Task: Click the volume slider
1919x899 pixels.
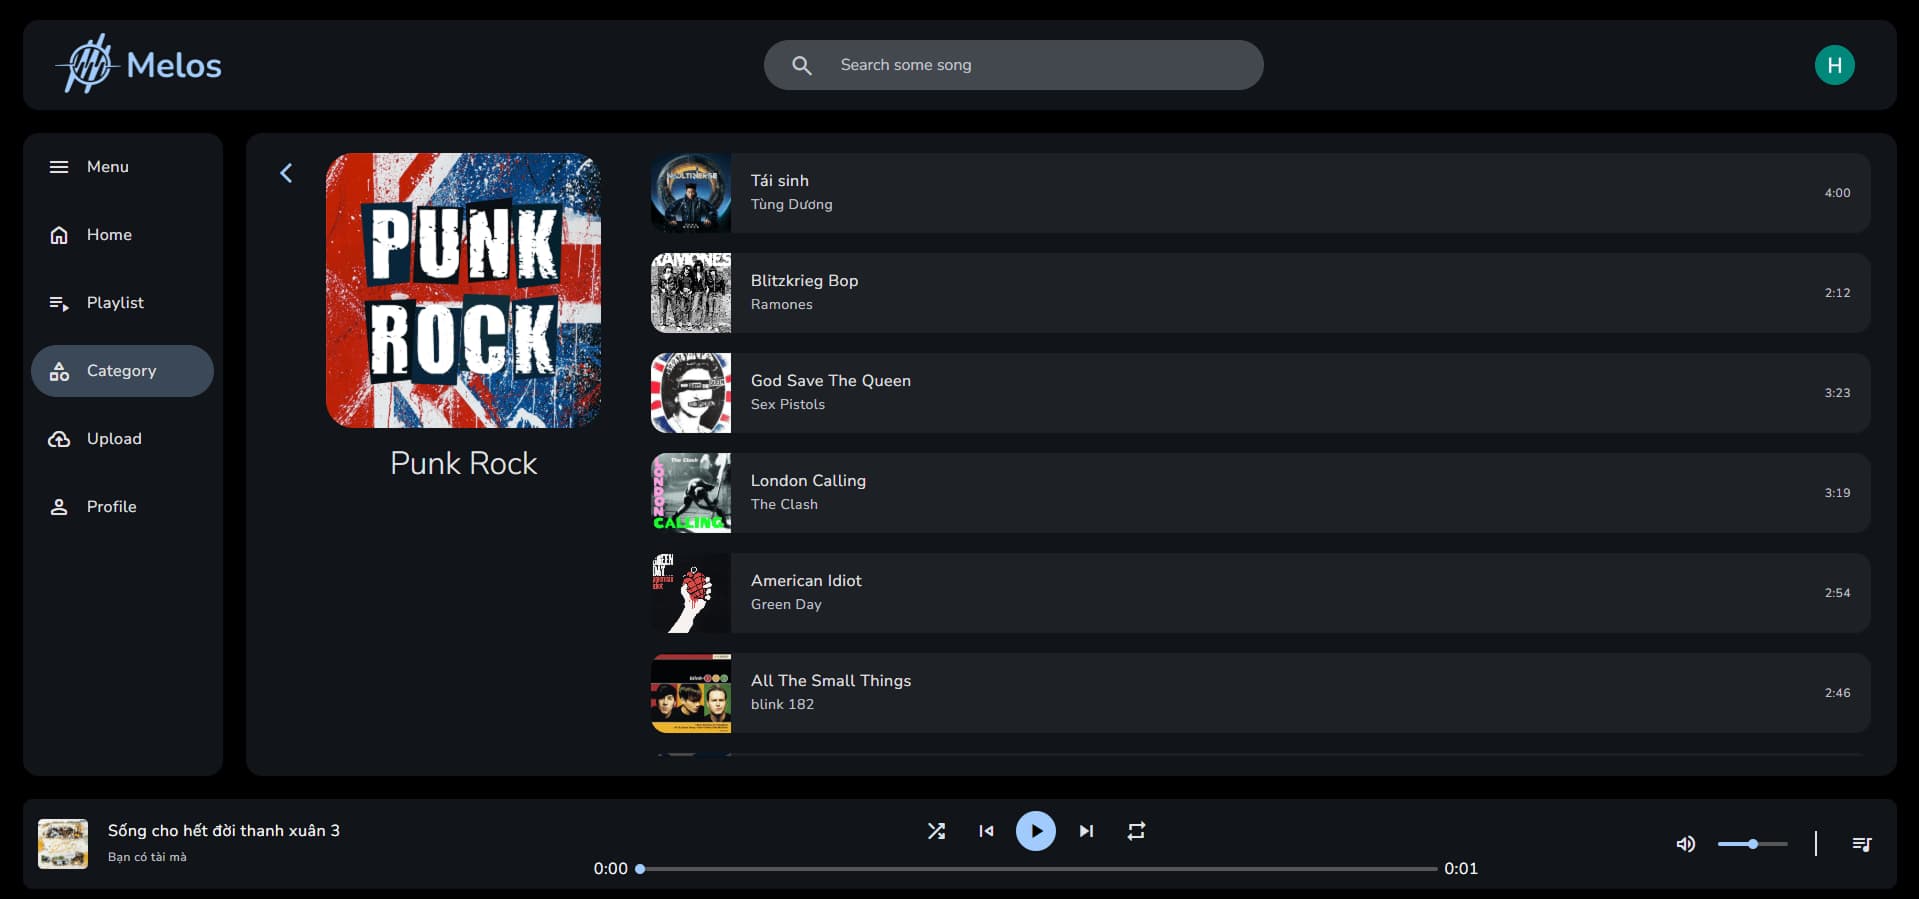Action: point(1752,844)
